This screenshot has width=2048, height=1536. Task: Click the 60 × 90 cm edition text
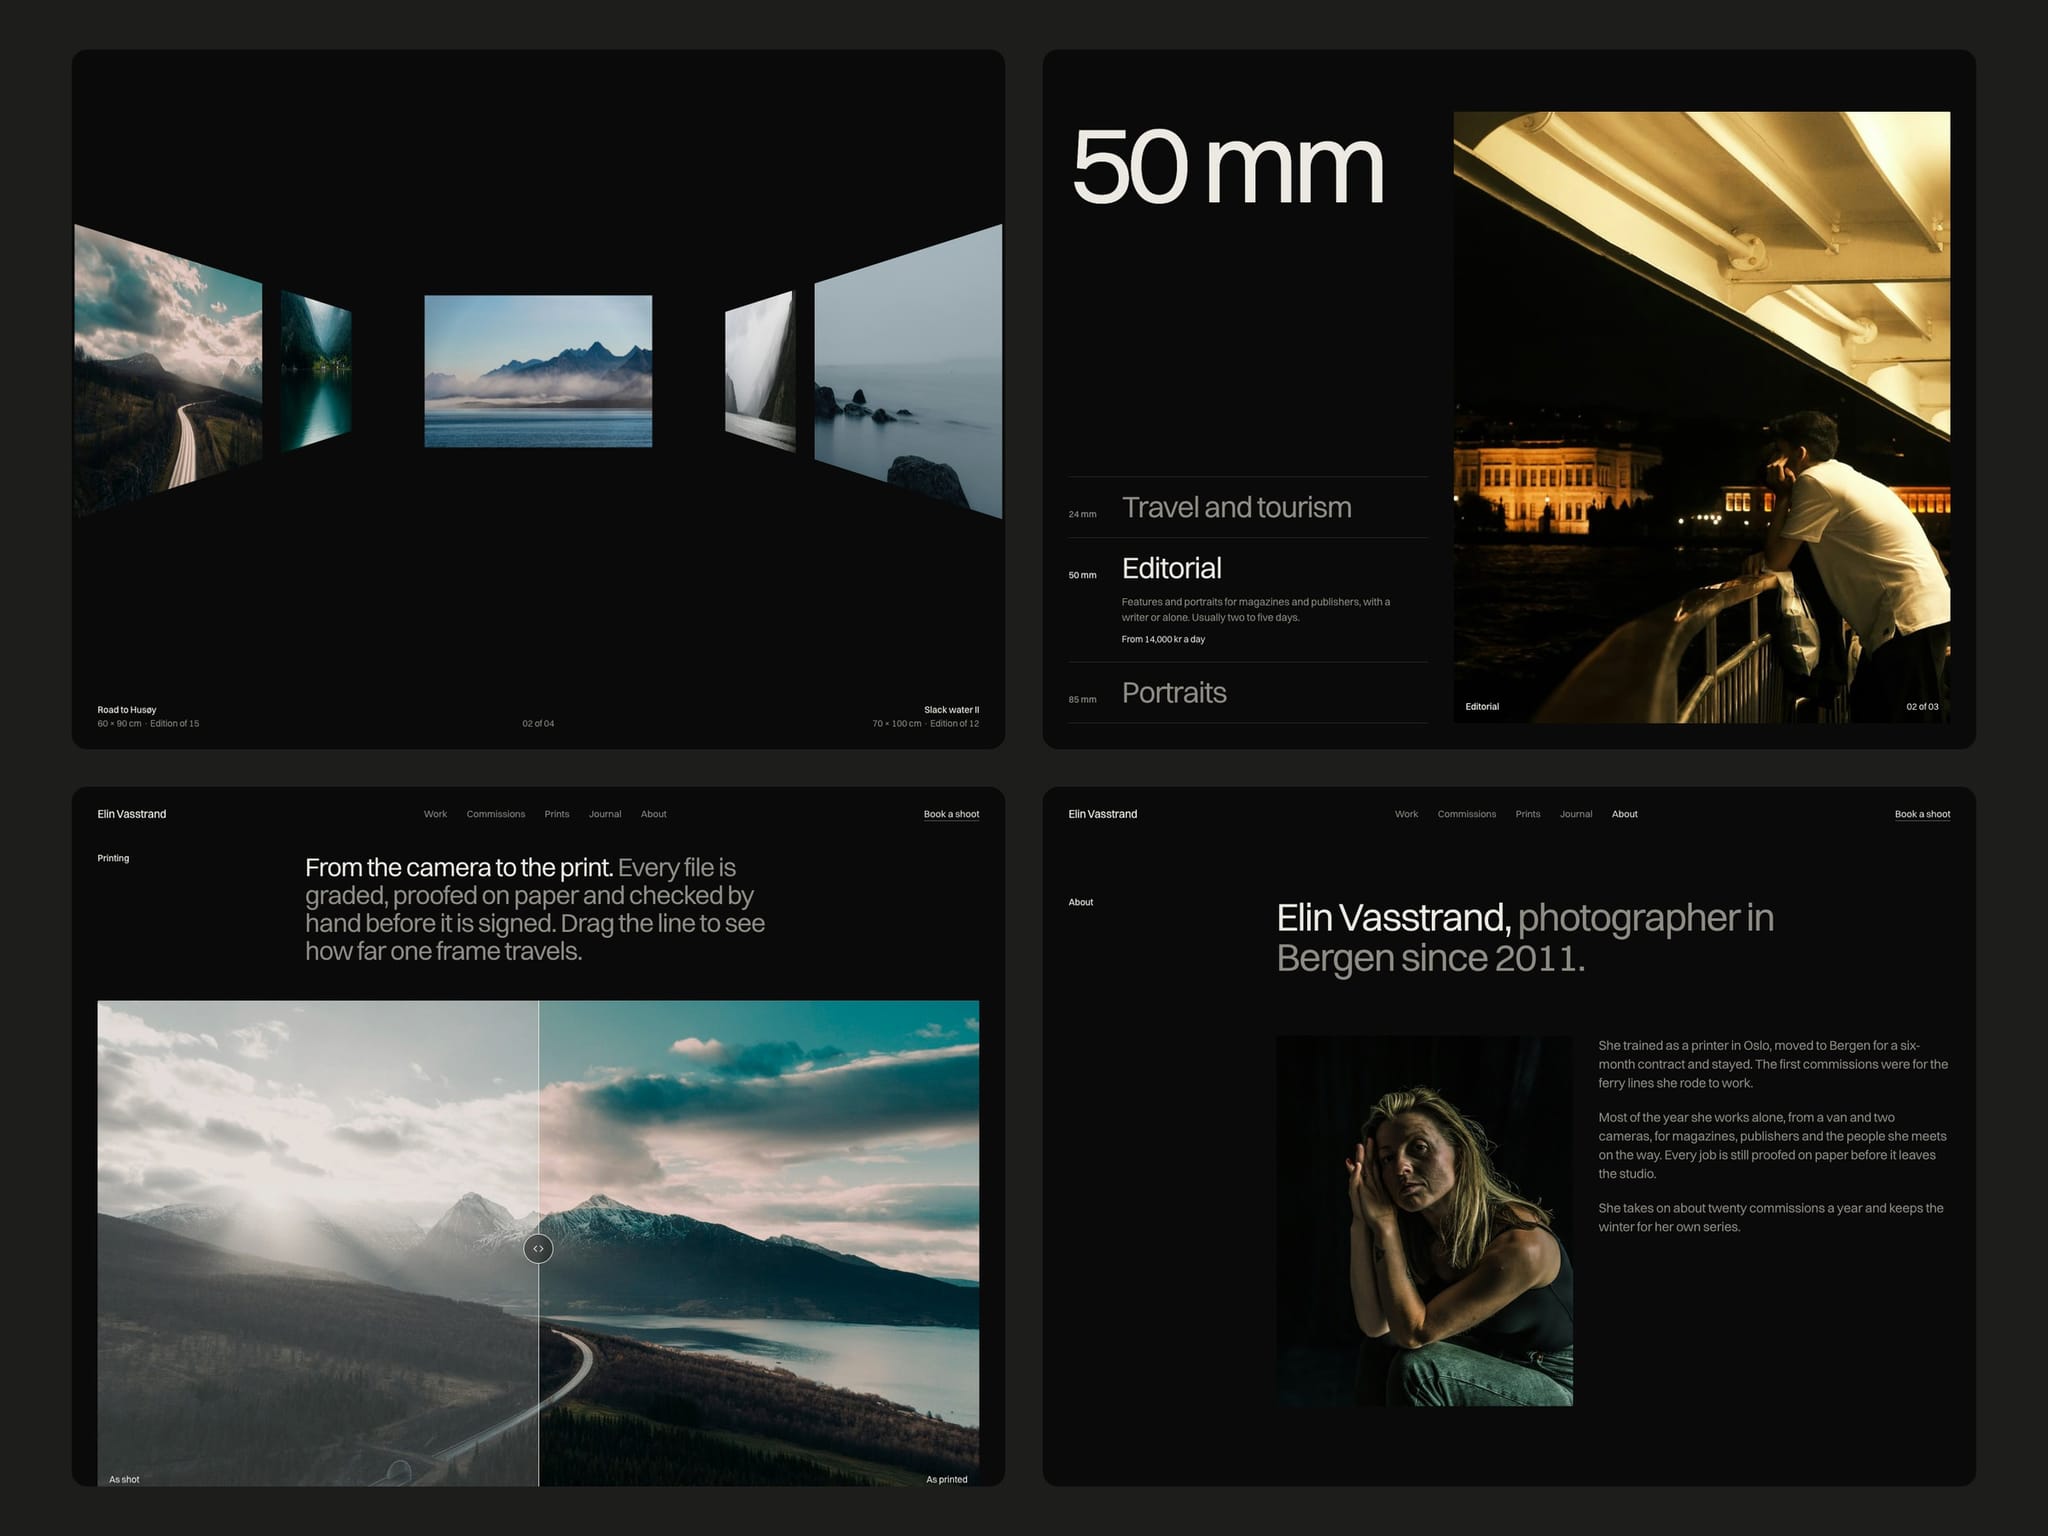[148, 723]
